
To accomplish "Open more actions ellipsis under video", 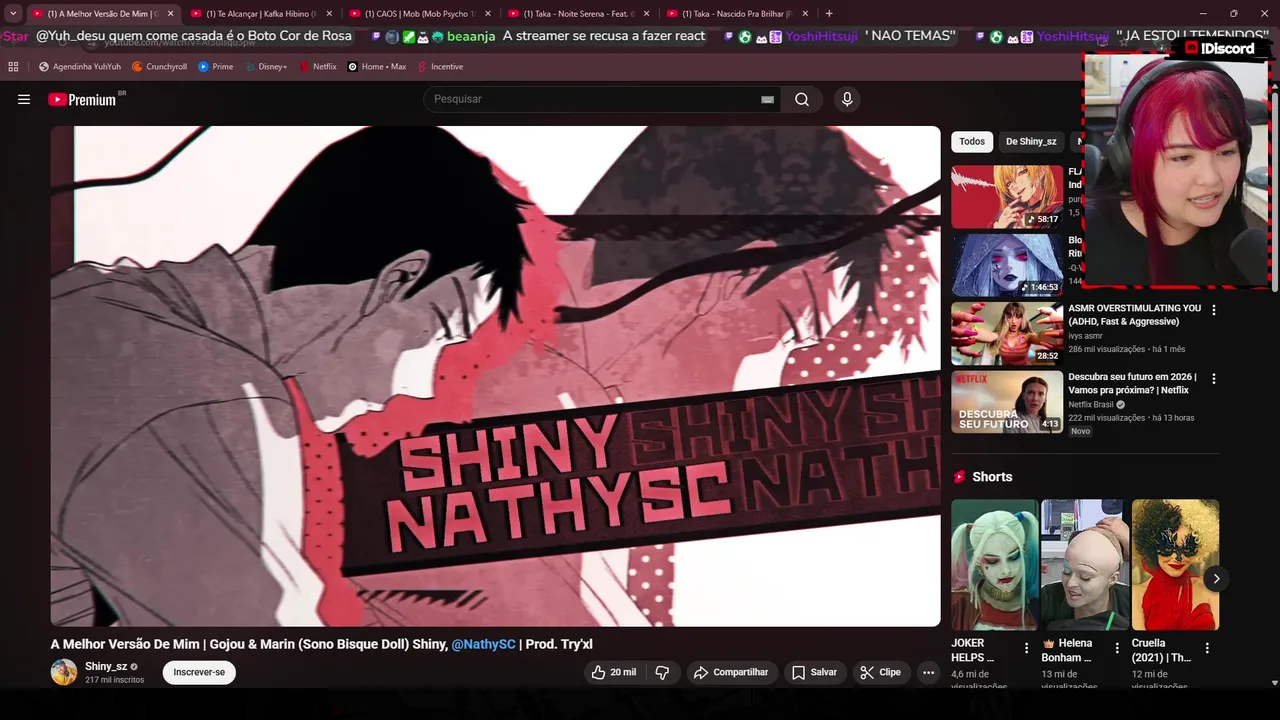I will [928, 672].
